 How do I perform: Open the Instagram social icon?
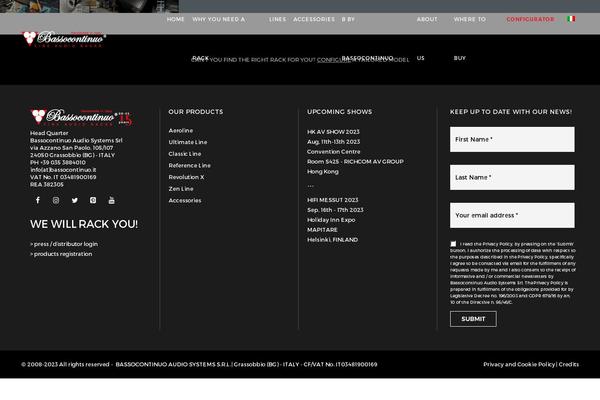pyautogui.click(x=56, y=200)
